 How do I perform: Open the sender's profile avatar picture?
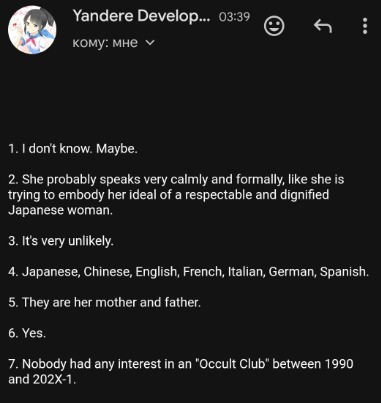(x=32, y=30)
